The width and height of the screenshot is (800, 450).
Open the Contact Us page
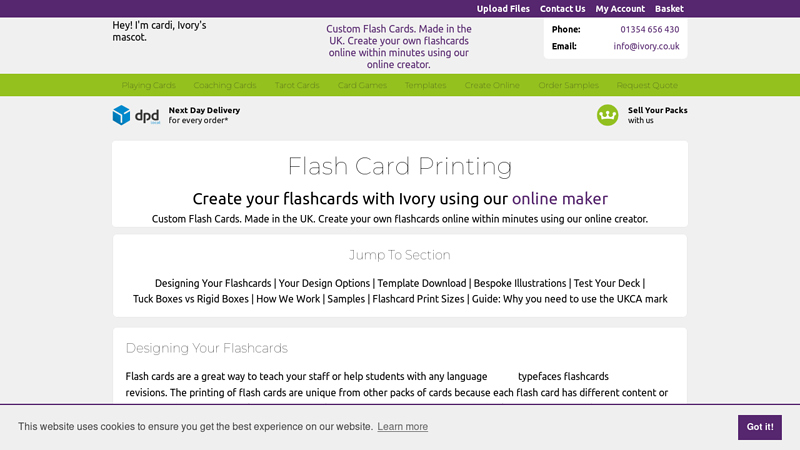(562, 9)
